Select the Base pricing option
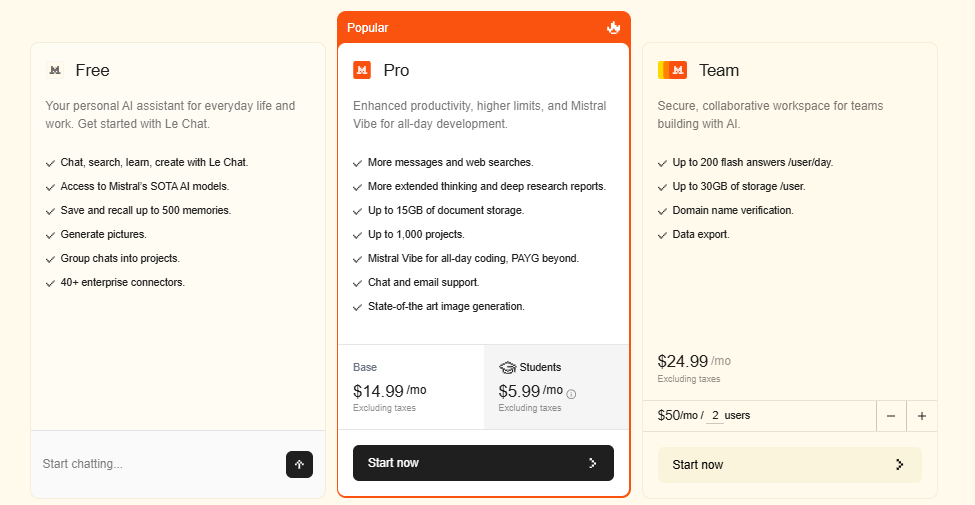The image size is (975, 505). tap(411, 387)
